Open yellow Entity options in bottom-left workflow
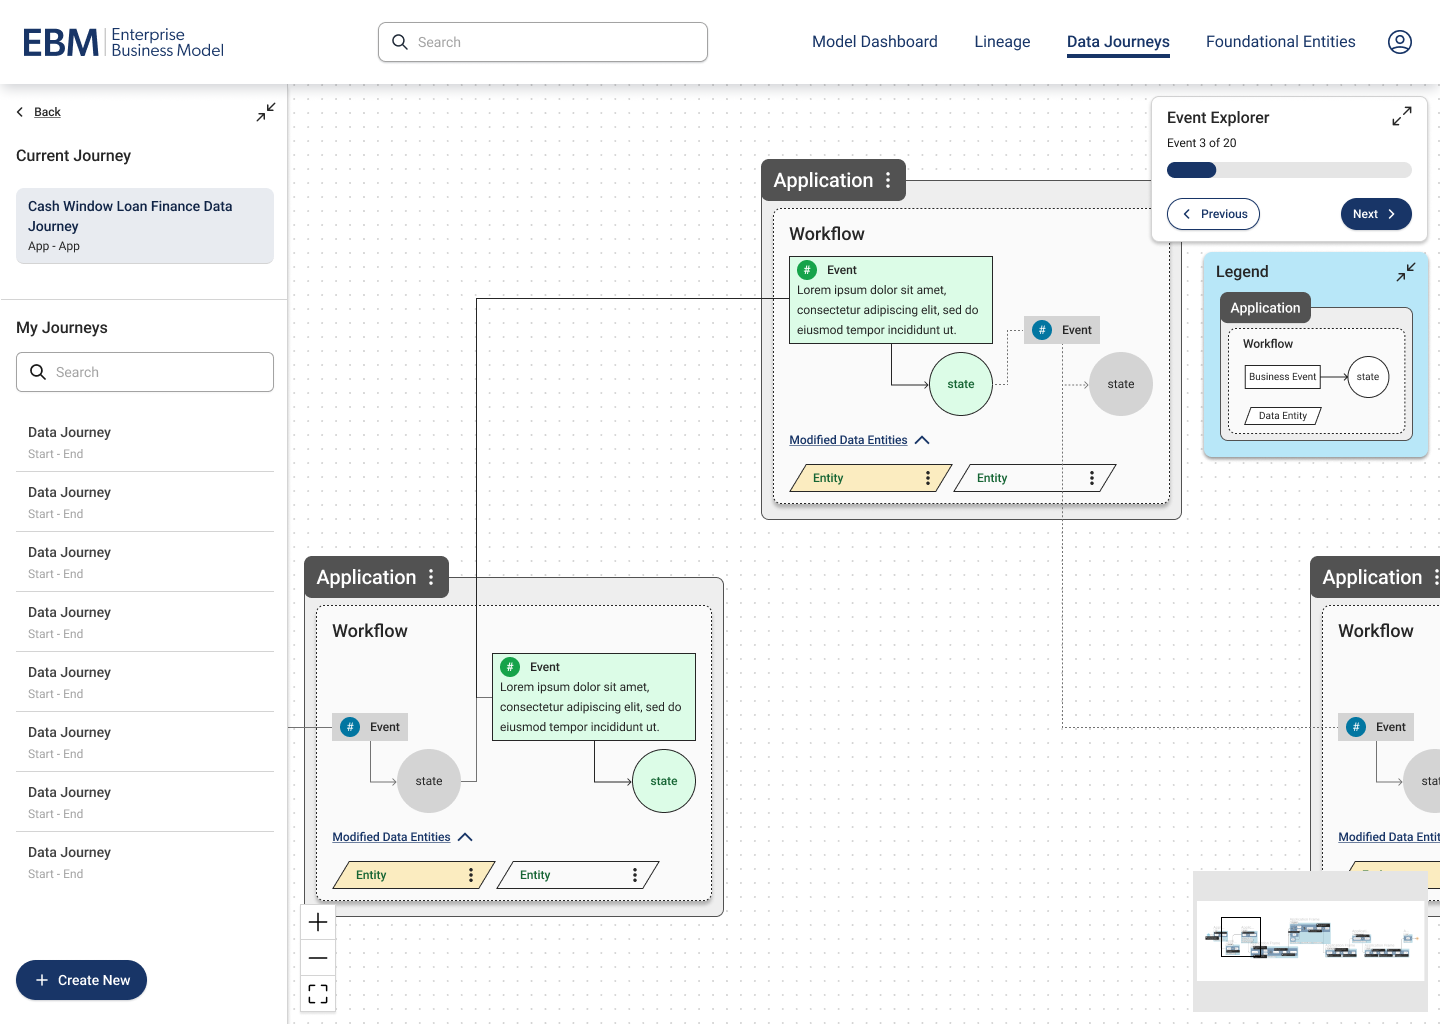Image resolution: width=1440 pixels, height=1024 pixels. pos(471,875)
